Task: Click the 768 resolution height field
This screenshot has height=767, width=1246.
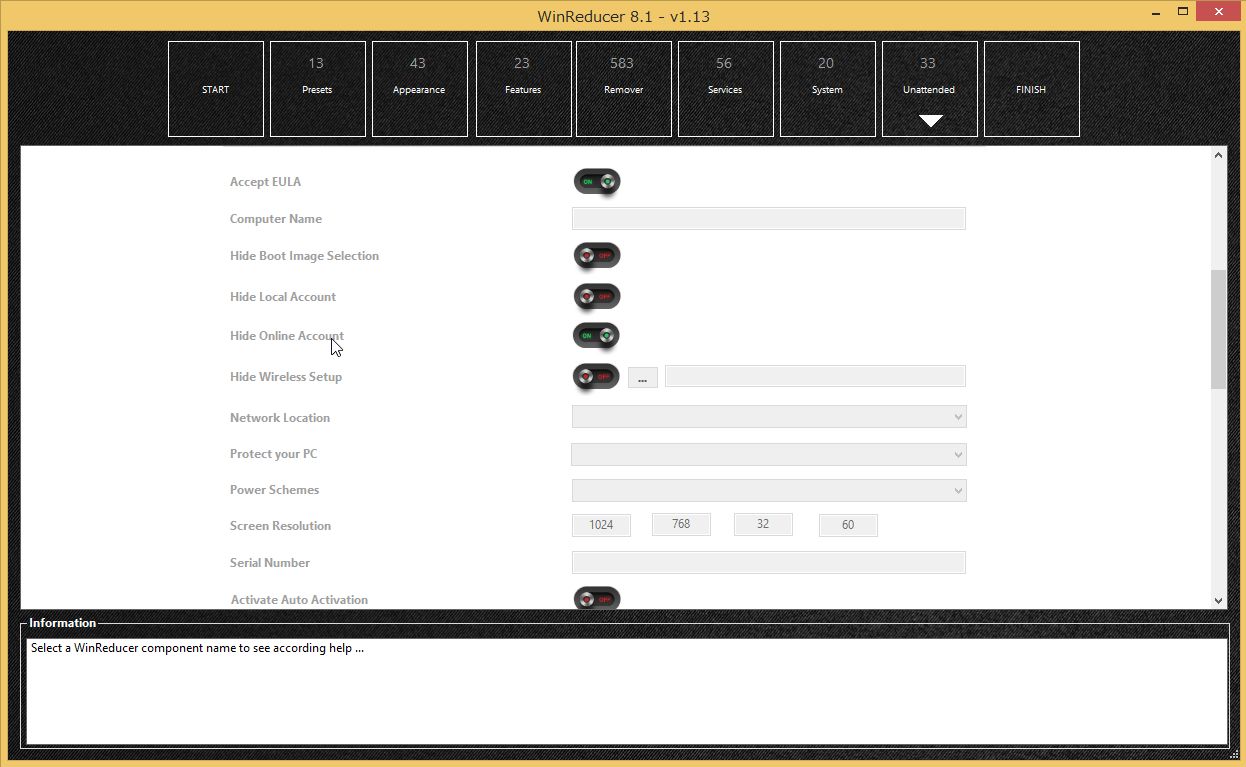Action: click(681, 524)
